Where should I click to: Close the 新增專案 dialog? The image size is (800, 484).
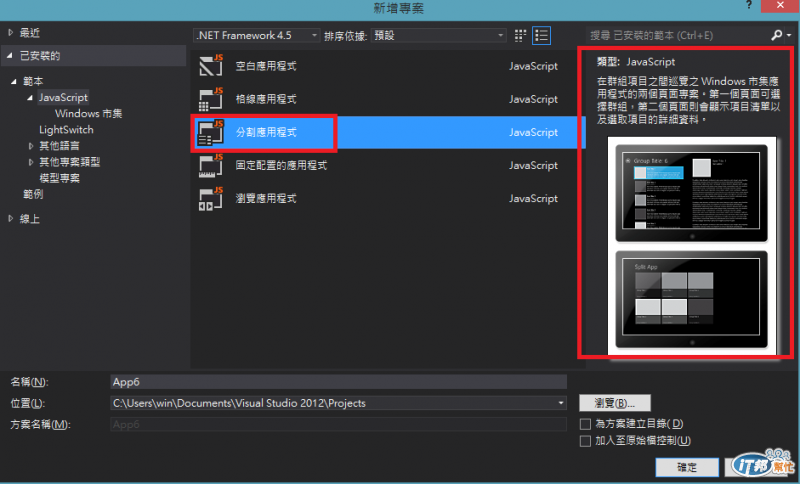coord(780,6)
